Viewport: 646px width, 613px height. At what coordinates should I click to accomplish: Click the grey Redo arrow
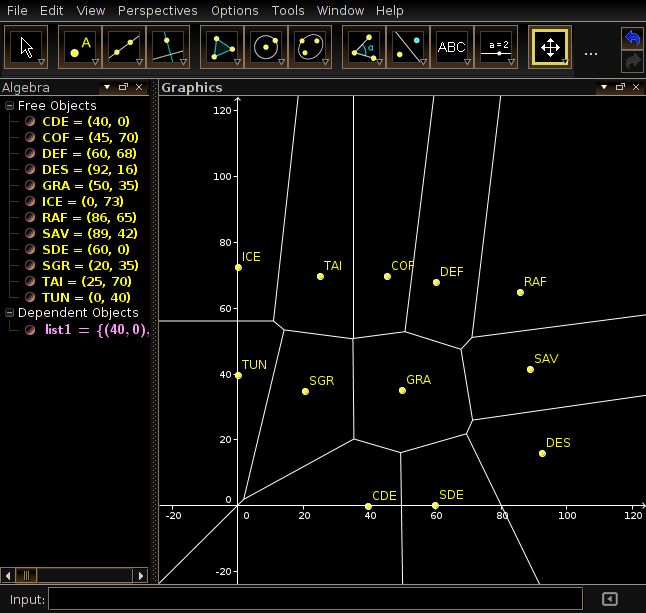(632, 62)
